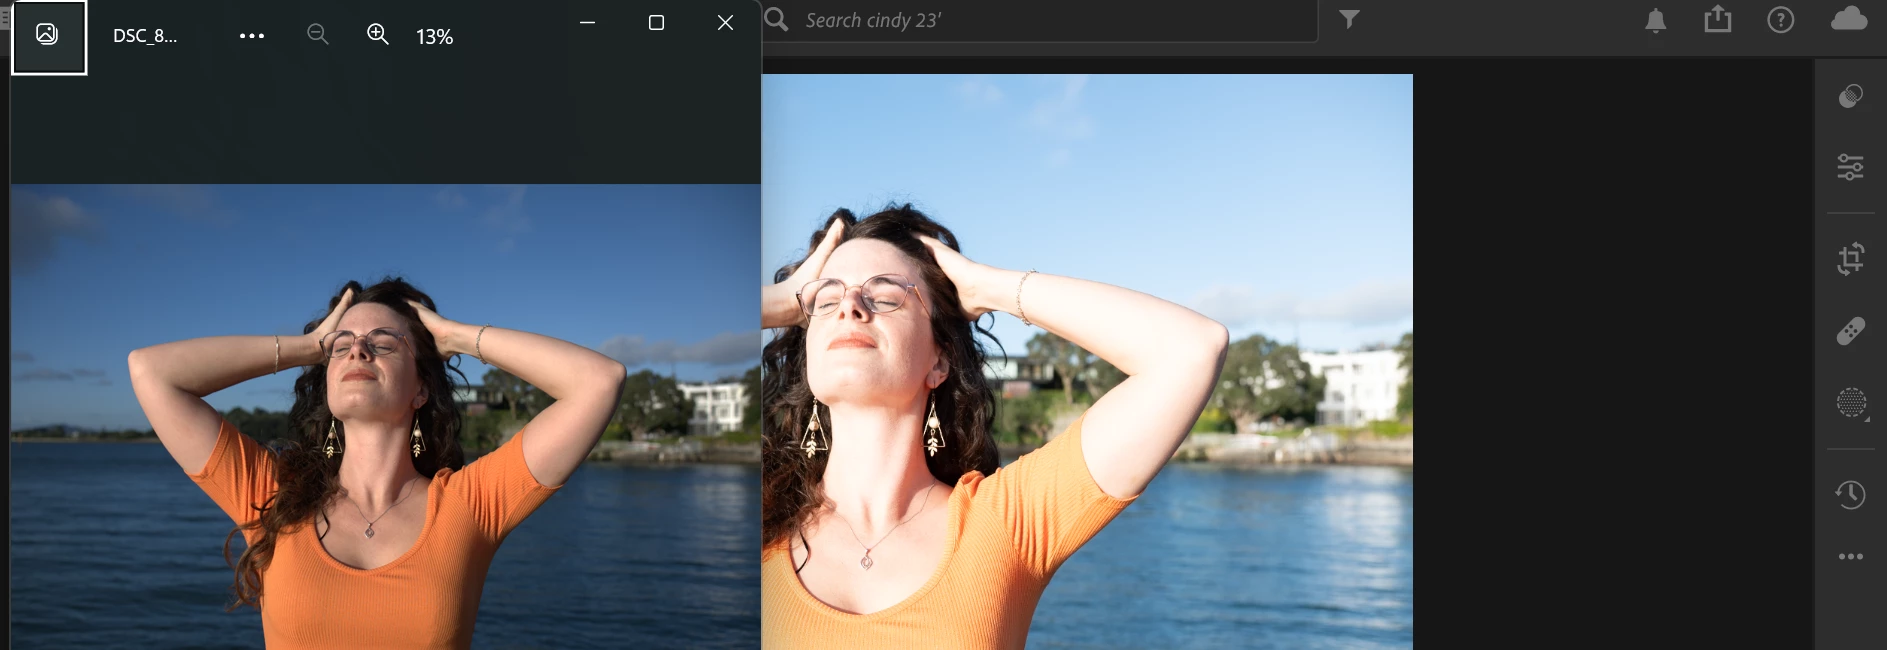Select the Crop and rotate tool
This screenshot has height=650, width=1887.
(x=1851, y=259)
